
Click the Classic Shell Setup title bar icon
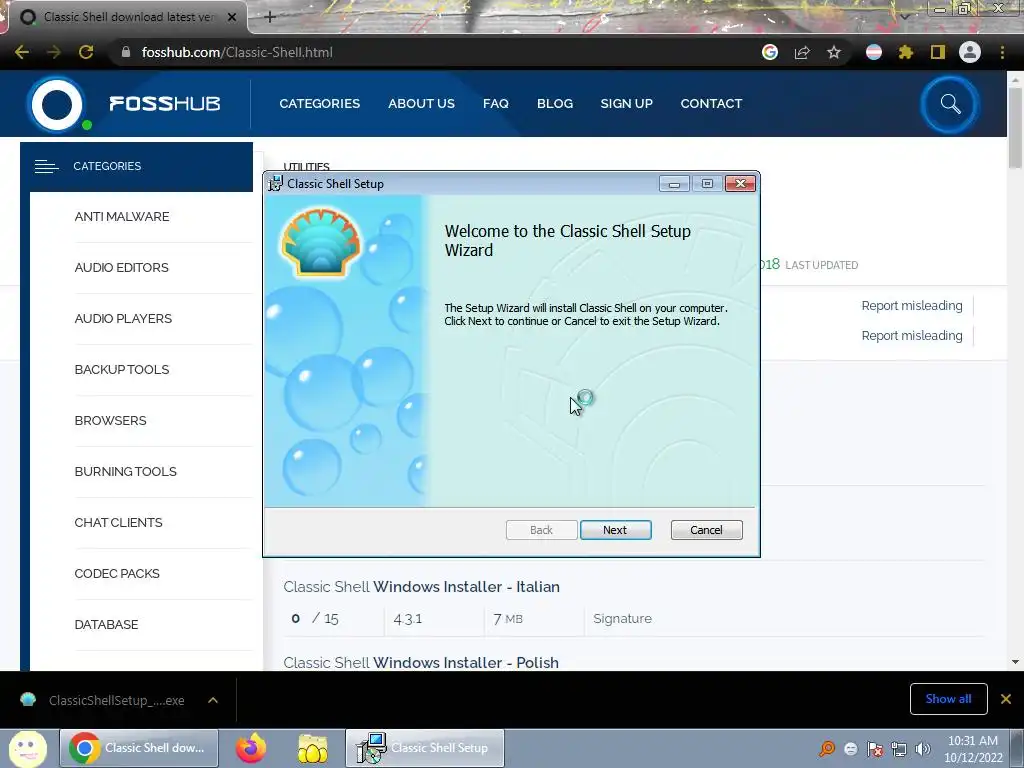(x=276, y=184)
